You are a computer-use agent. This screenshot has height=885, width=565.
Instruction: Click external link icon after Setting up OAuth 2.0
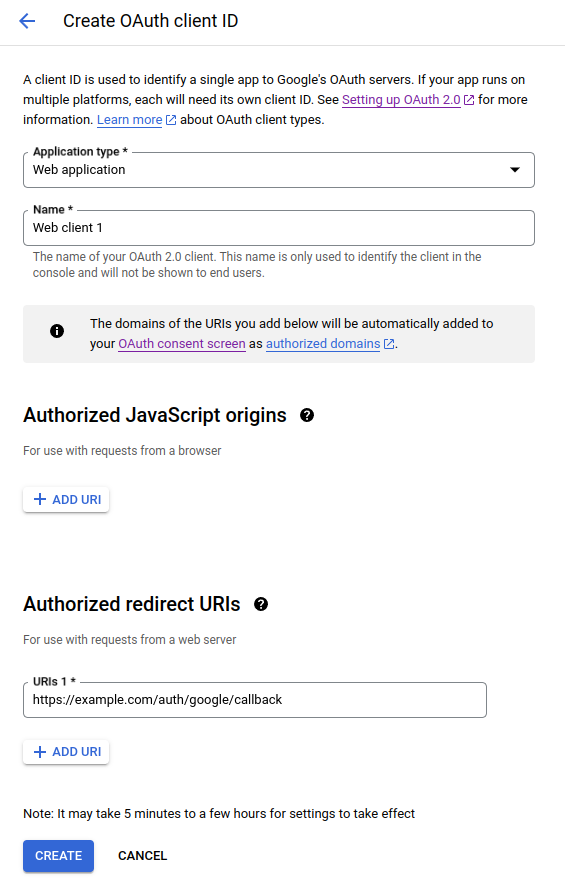pyautogui.click(x=469, y=100)
